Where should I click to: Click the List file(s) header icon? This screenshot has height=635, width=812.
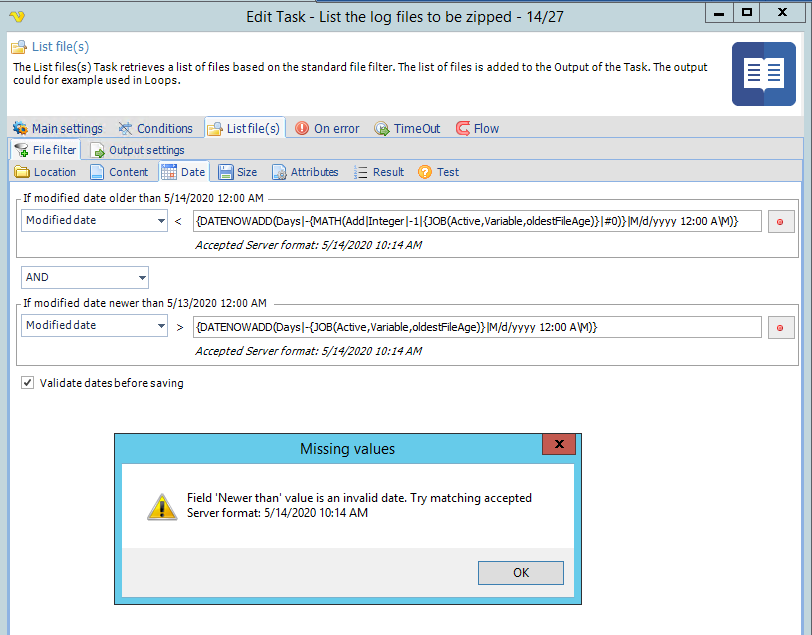(x=19, y=47)
